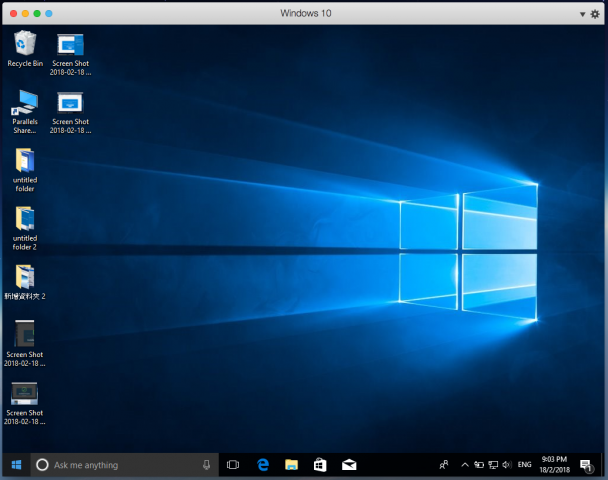Select the Screen Shot file beside Recycle Bin

[x=70, y=54]
